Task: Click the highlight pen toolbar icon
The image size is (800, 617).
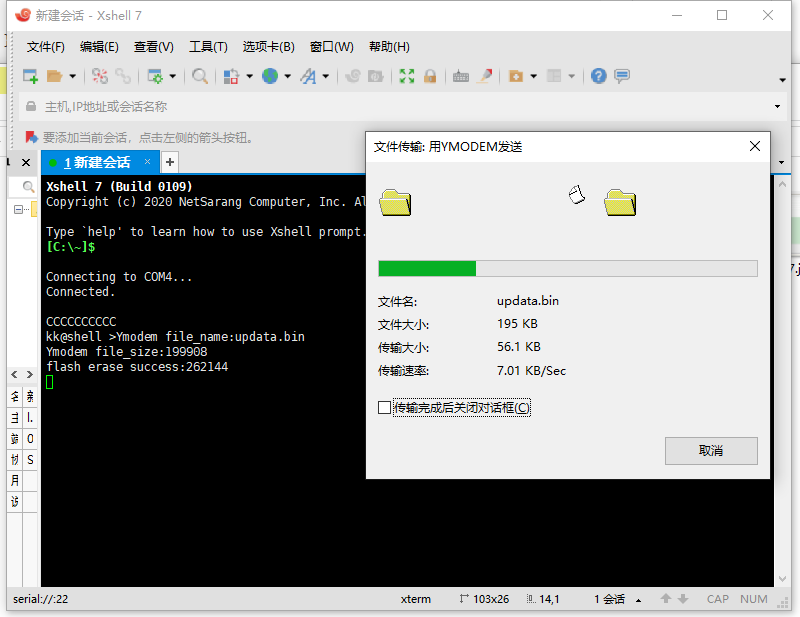Action: [485, 76]
